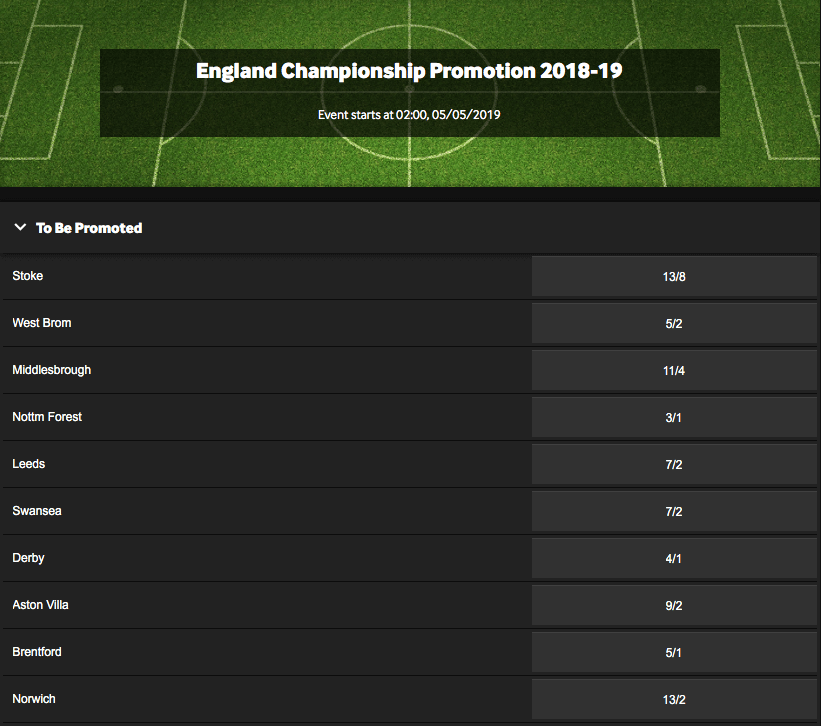Select Norwich odds 13/2

pos(674,699)
